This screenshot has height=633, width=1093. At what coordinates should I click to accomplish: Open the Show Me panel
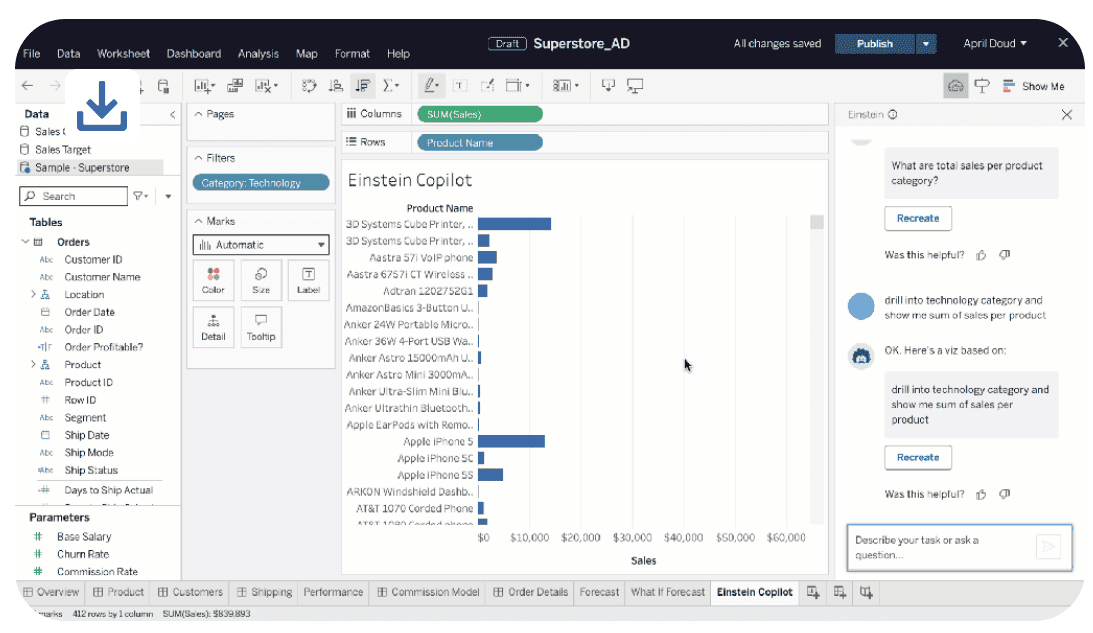tap(1034, 86)
